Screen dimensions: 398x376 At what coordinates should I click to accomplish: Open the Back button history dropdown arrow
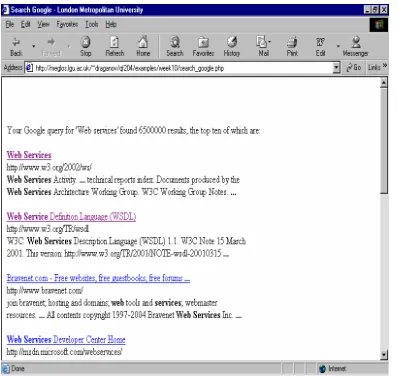coord(34,46)
